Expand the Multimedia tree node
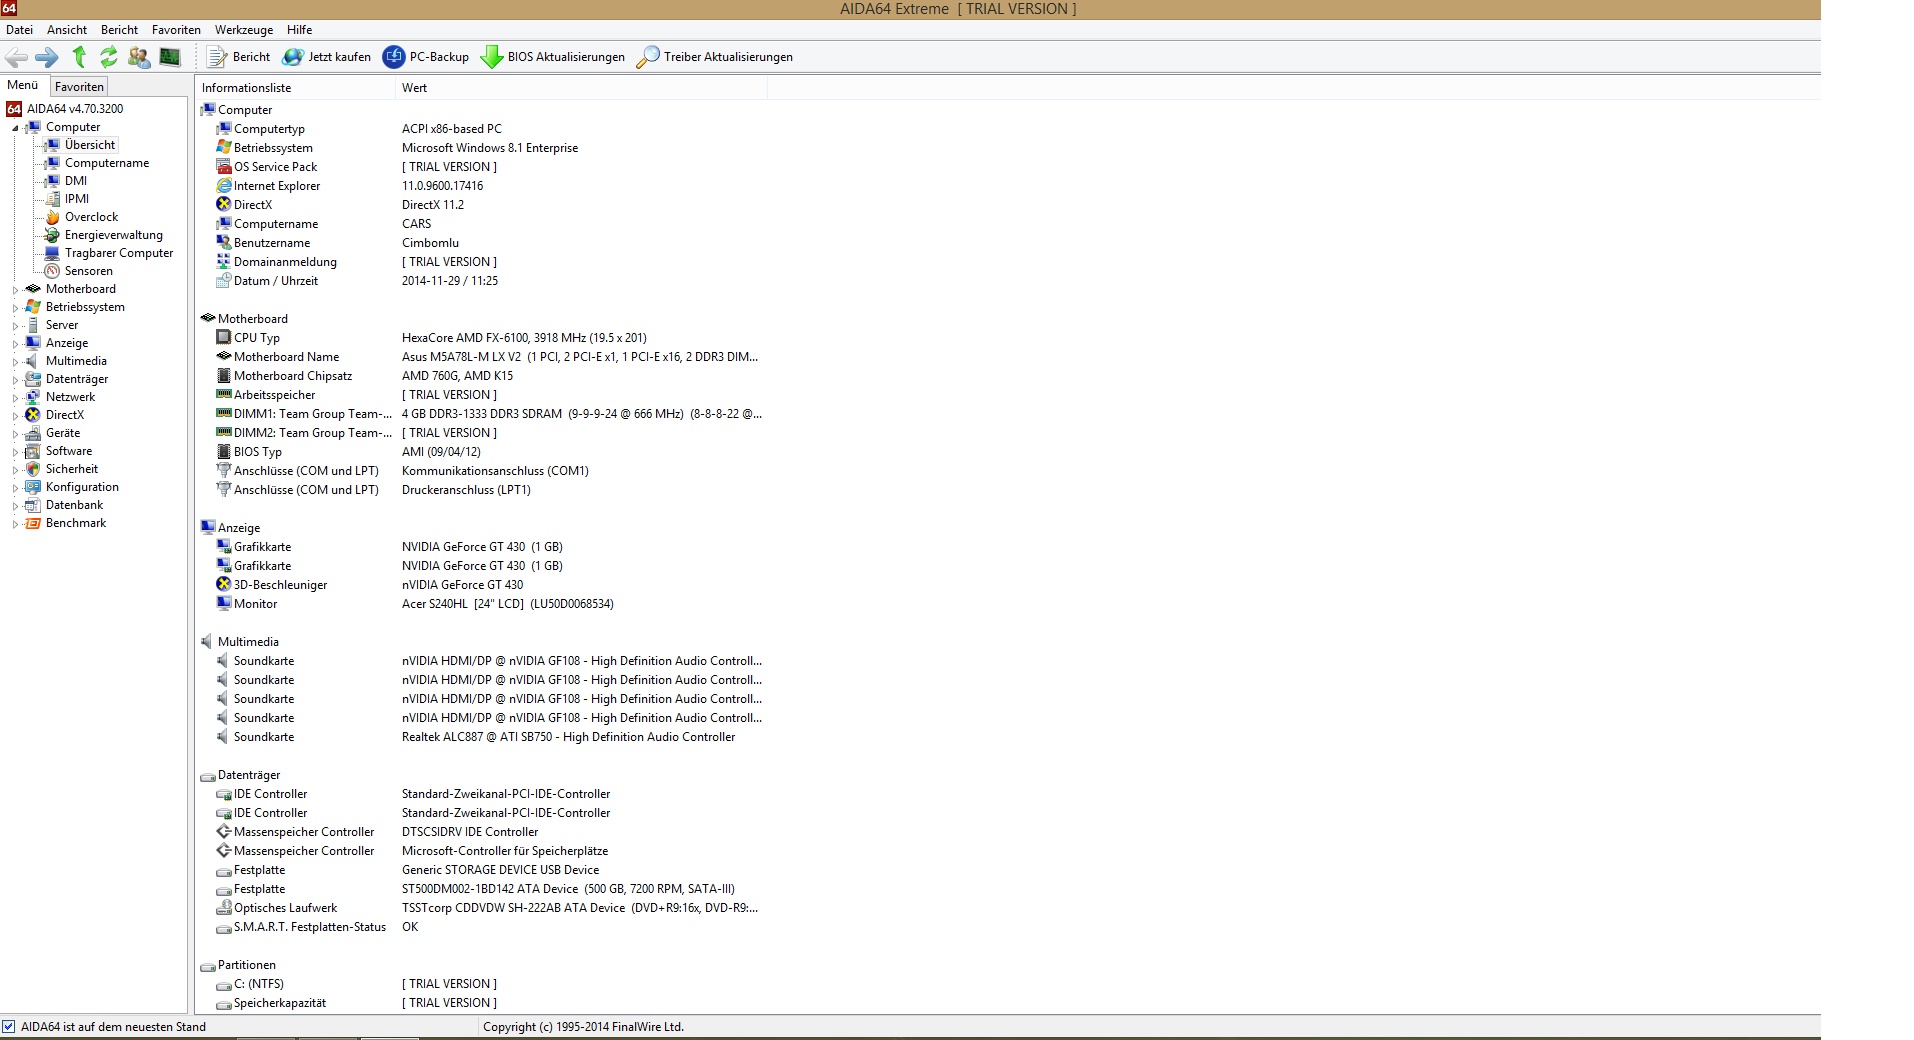The height and width of the screenshot is (1040, 1914). tap(15, 362)
